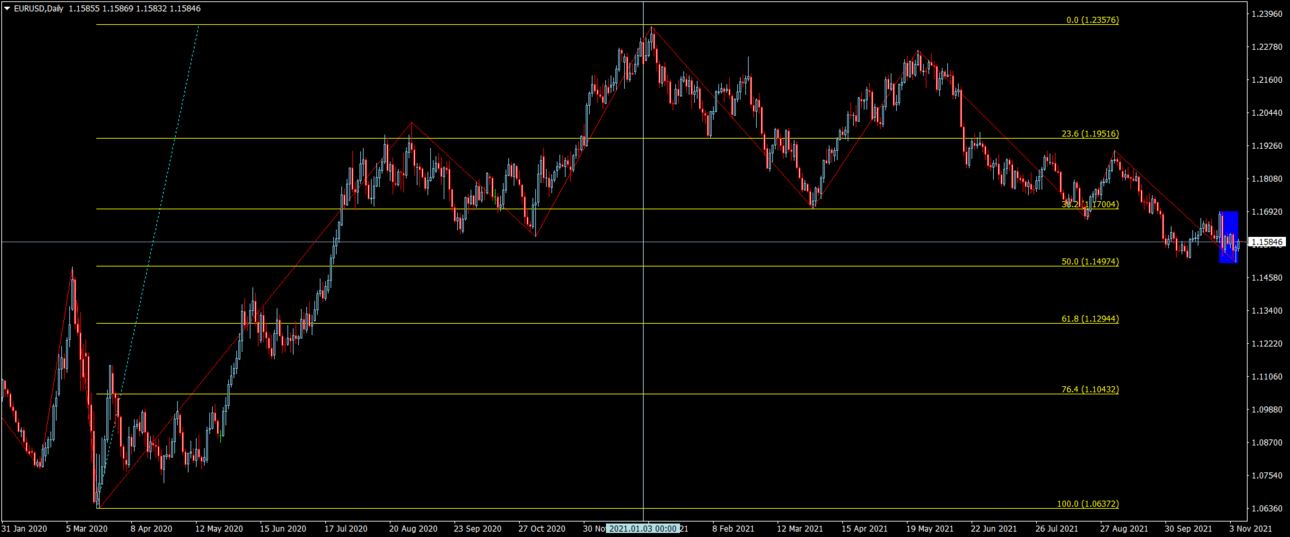Click the 1.13400 price scale label
1290x537 pixels.
1266,310
